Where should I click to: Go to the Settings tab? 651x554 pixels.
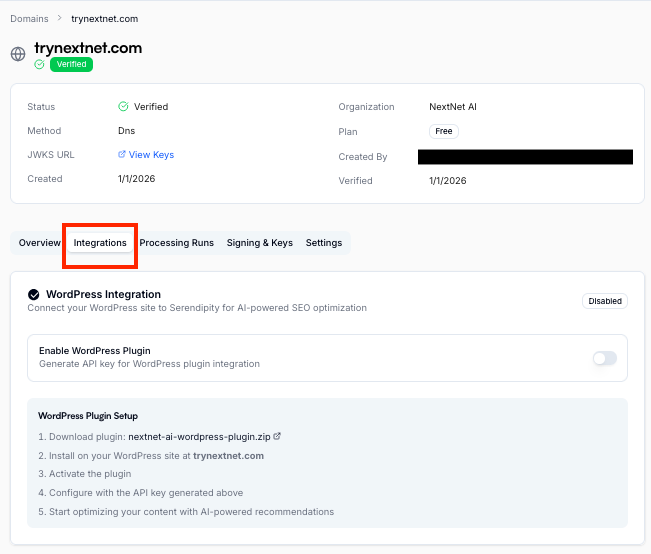324,243
